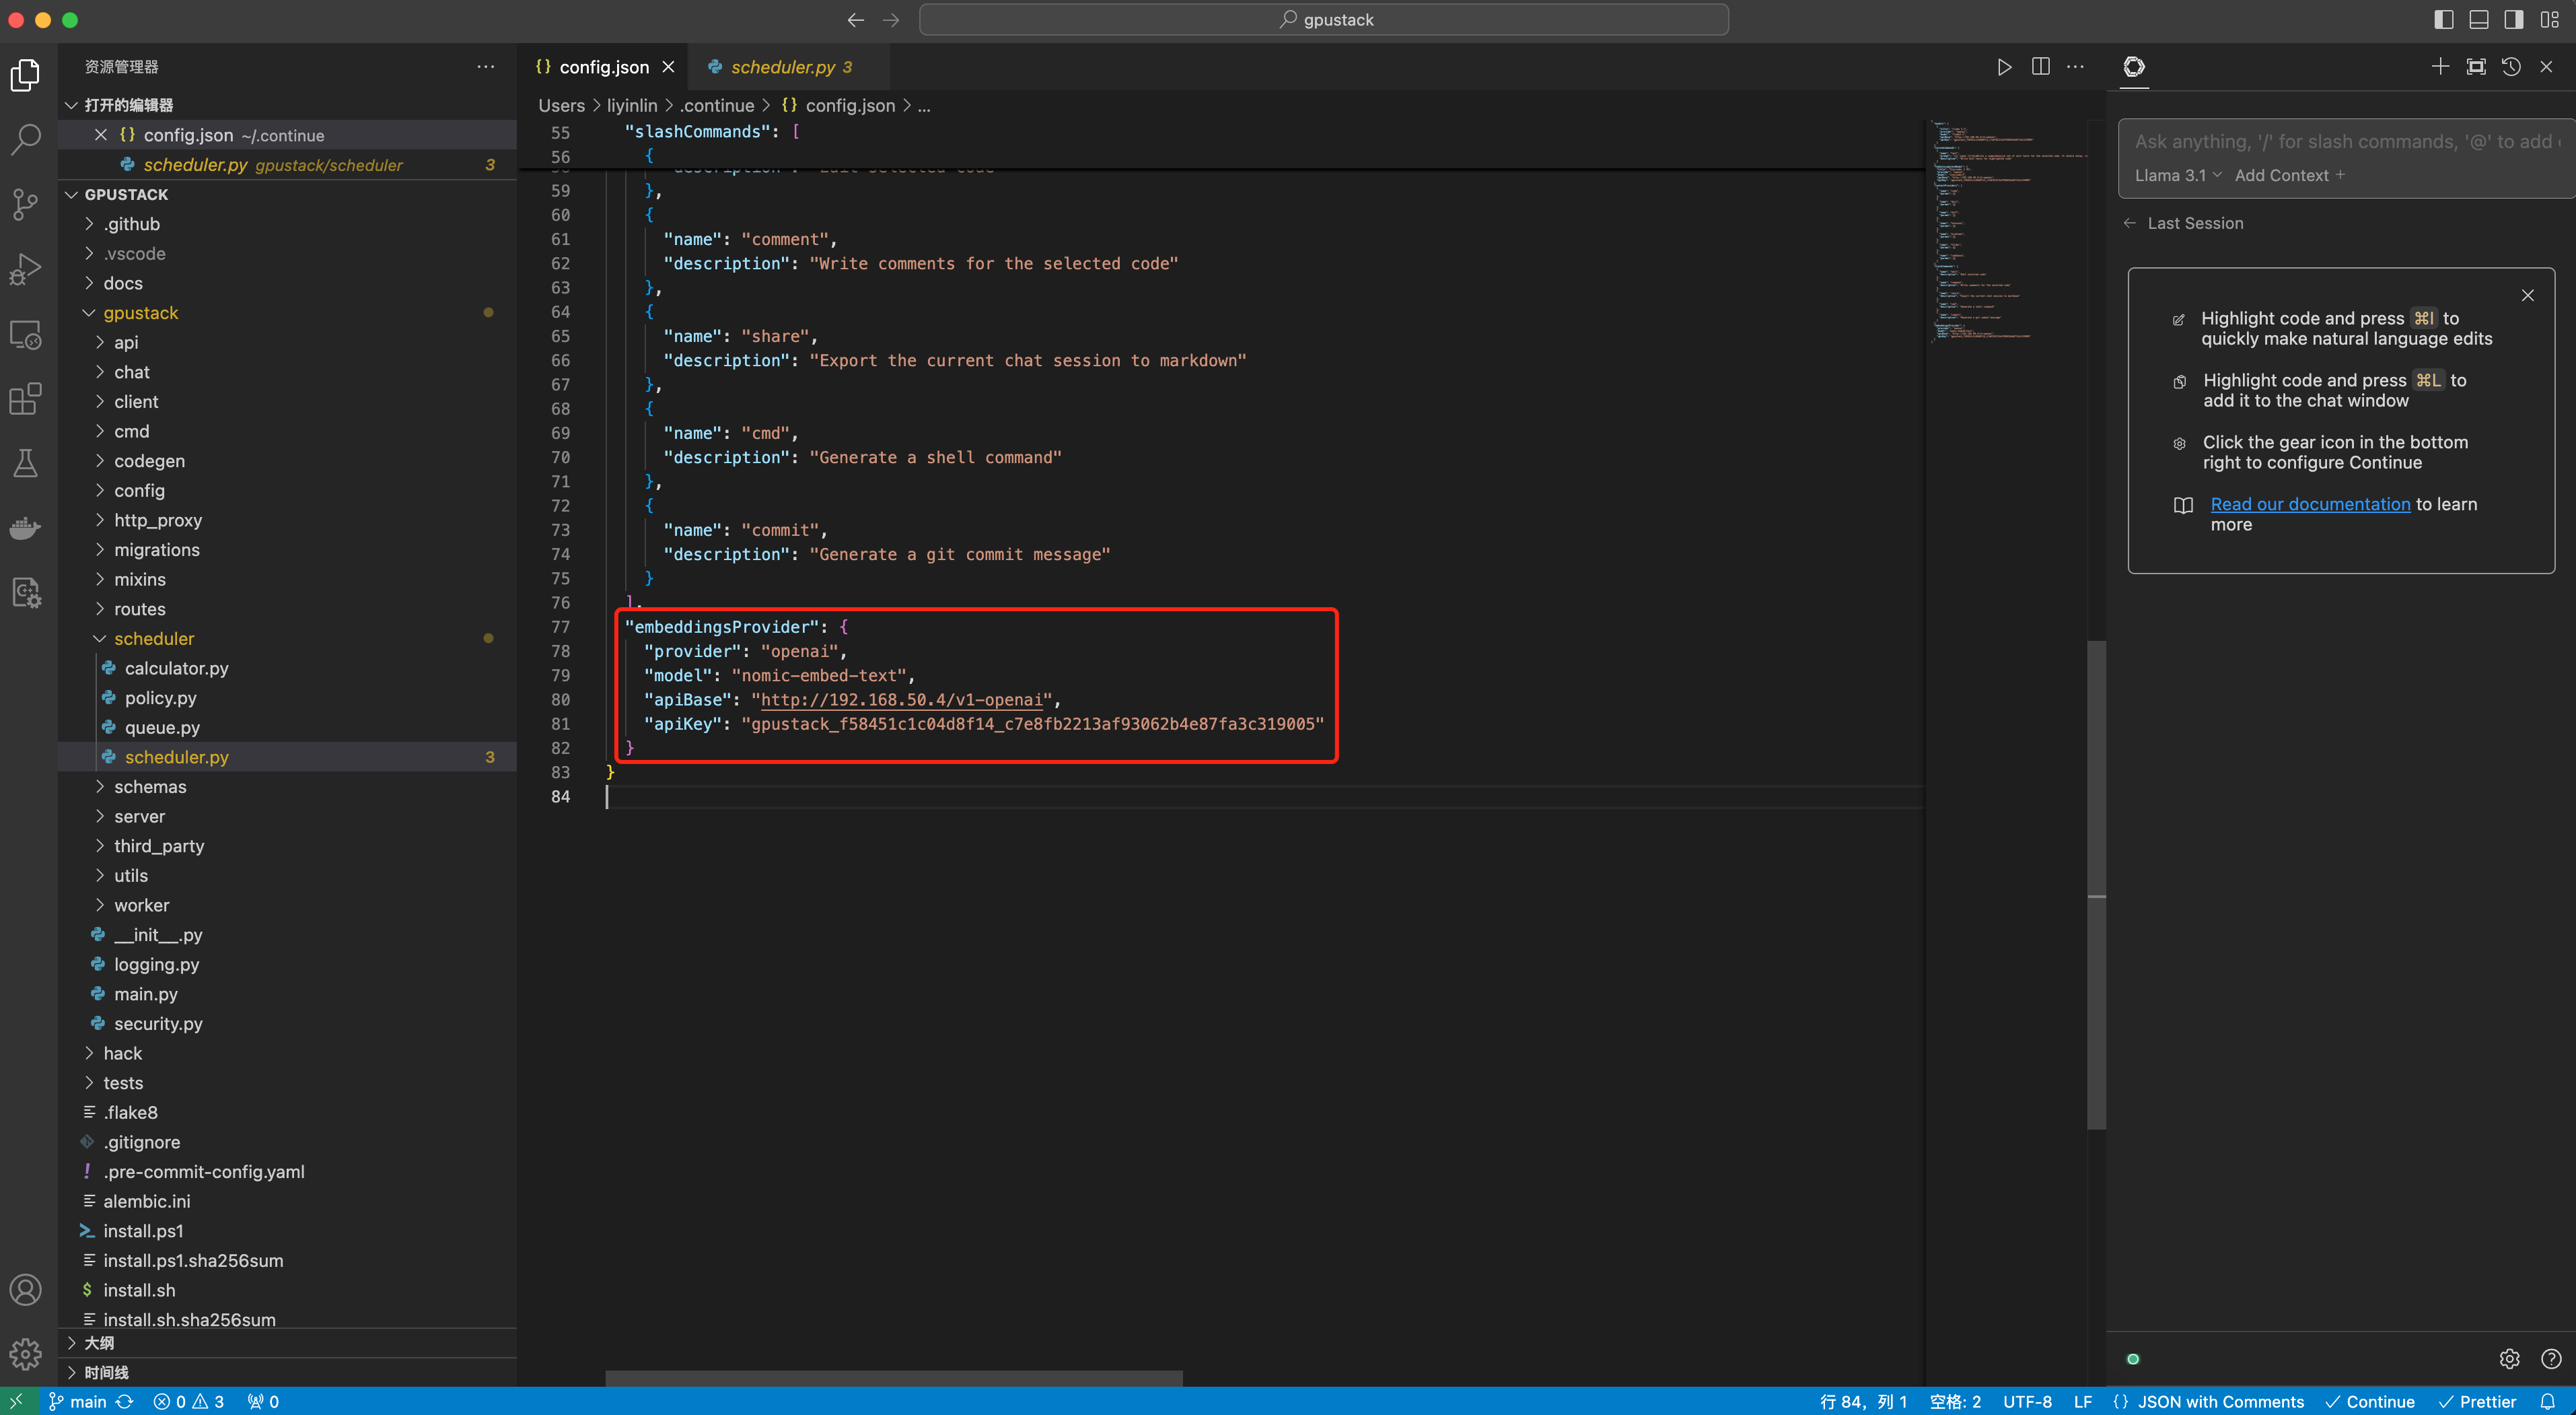Collapse the scheduler folder
The height and width of the screenshot is (1415, 2576).
[153, 638]
